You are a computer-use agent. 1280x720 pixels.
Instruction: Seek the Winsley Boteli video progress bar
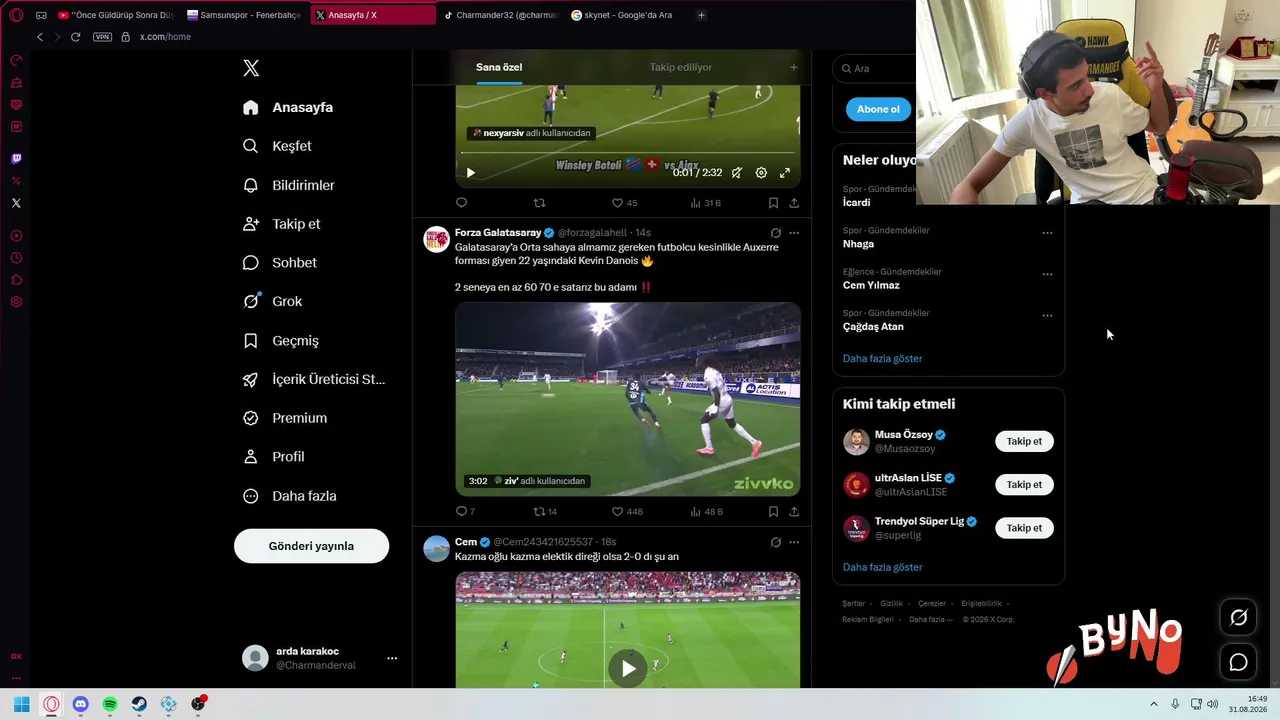point(628,153)
